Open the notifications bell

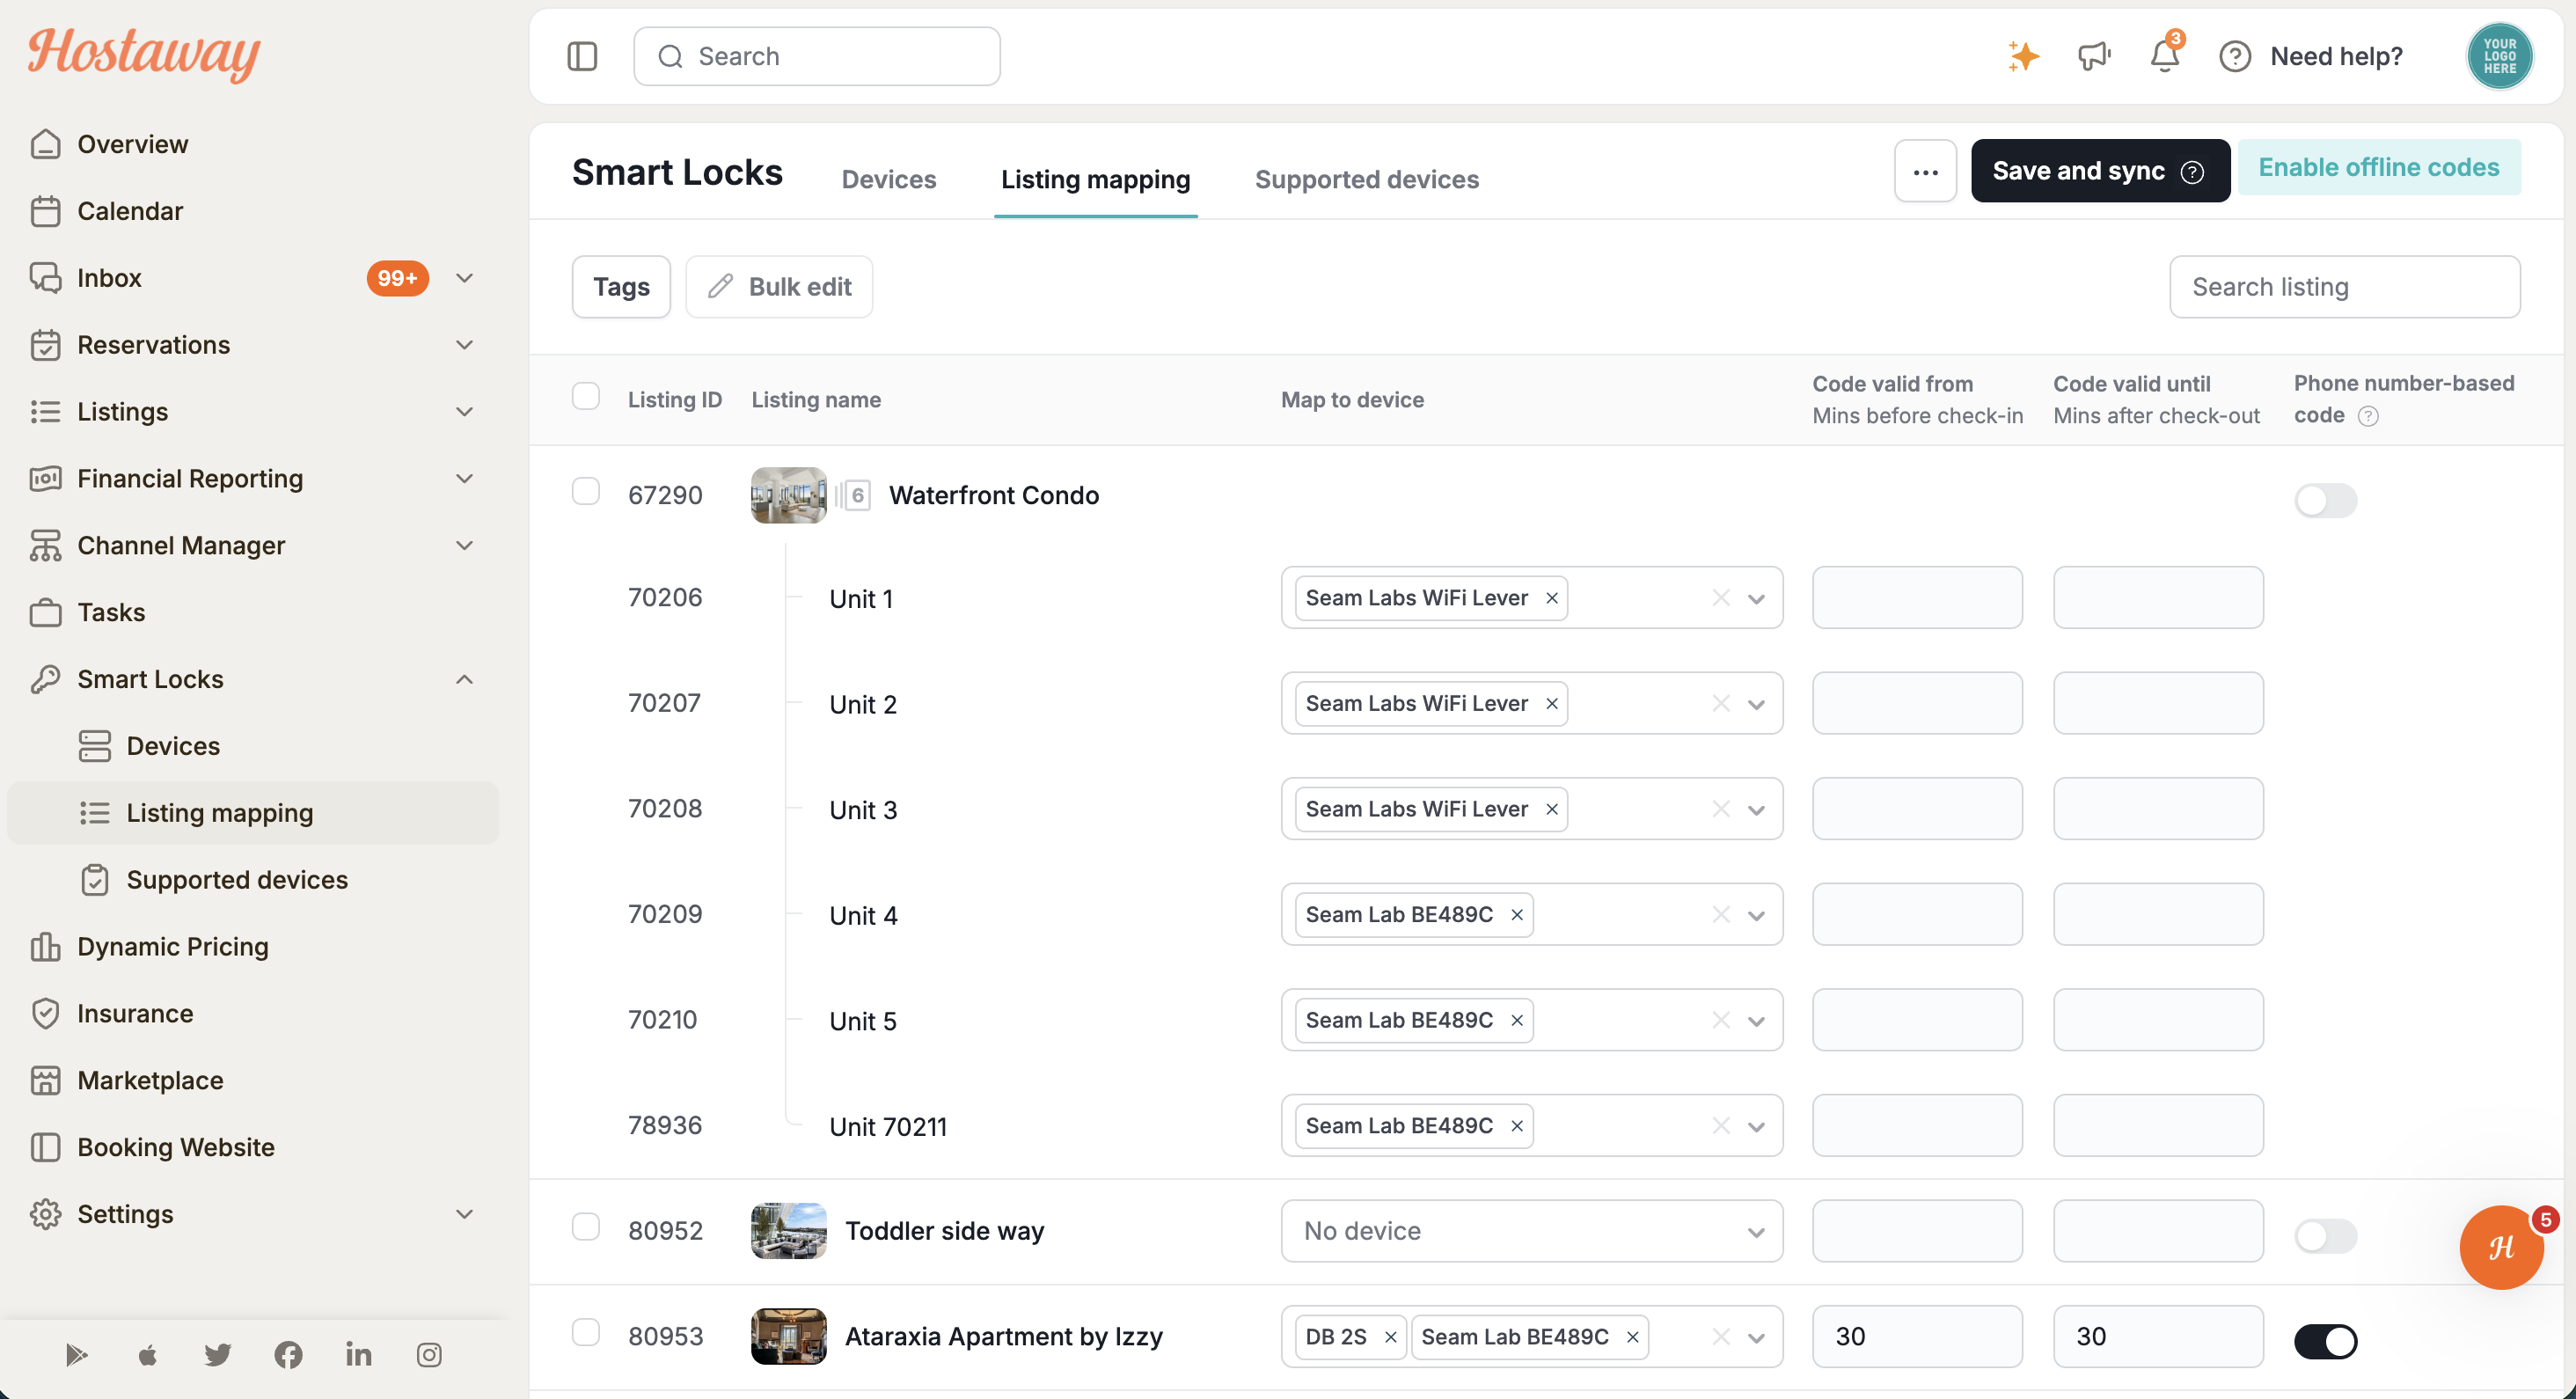[x=2165, y=55]
